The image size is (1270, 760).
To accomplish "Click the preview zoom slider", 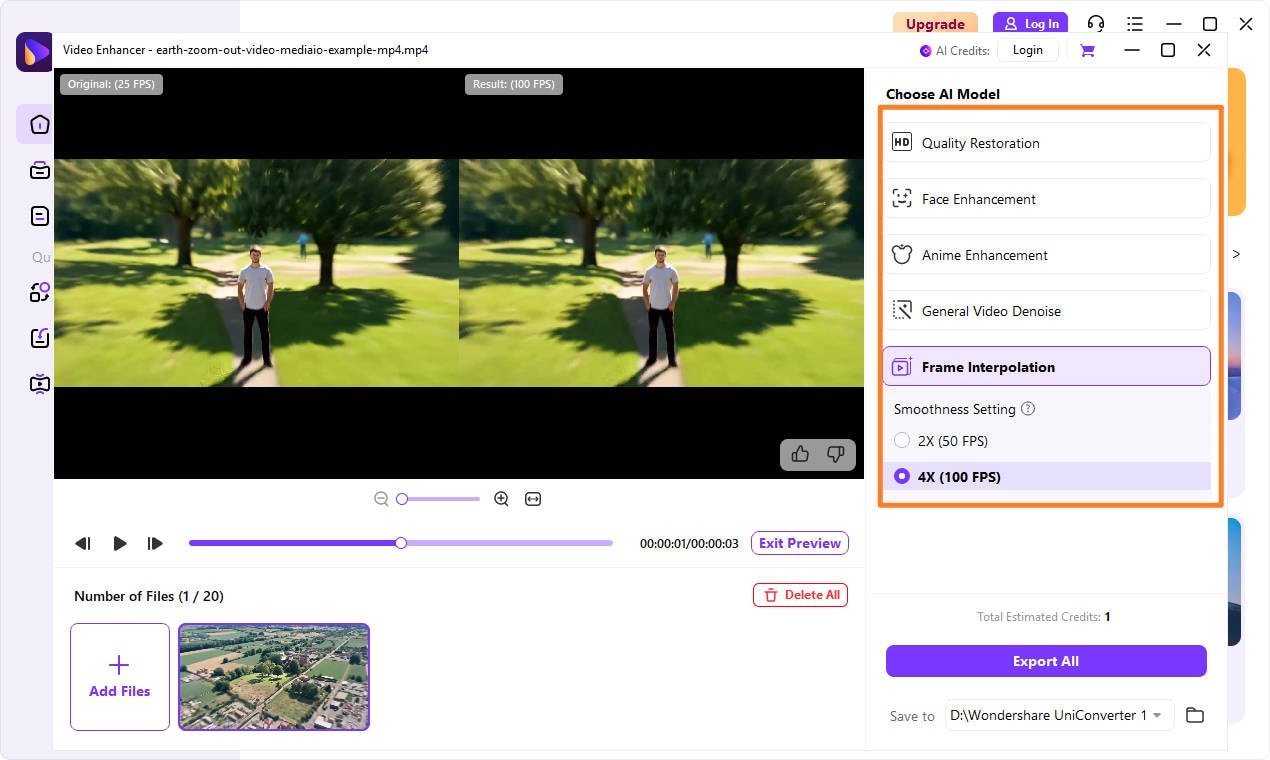I will 438,499.
